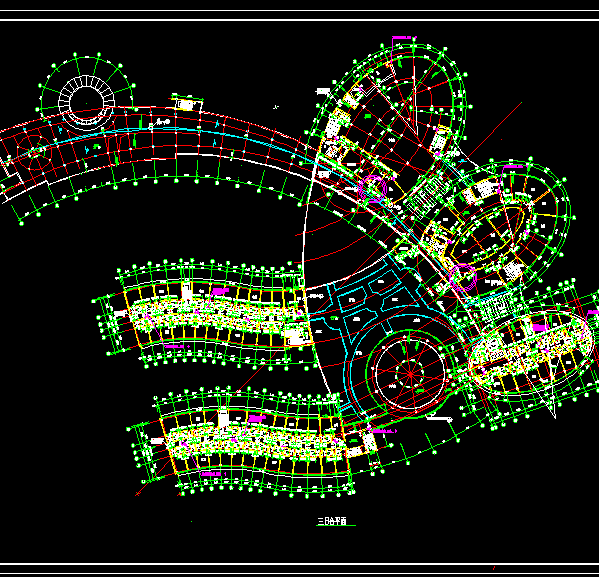This screenshot has width=599, height=577.
Task: Click the lower magenta circle symbol
Action: click(463, 277)
